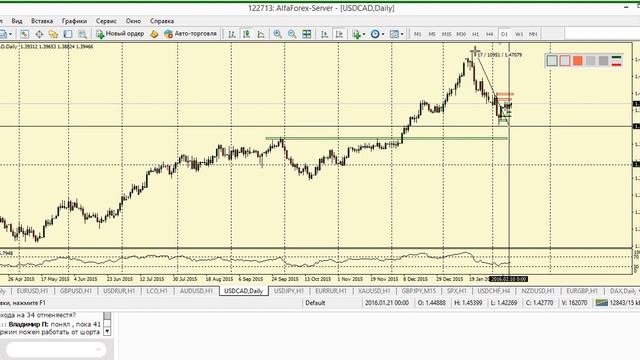This screenshot has width=640, height=360.
Task: Expand the periods dropdown arrow
Action: [382, 34]
